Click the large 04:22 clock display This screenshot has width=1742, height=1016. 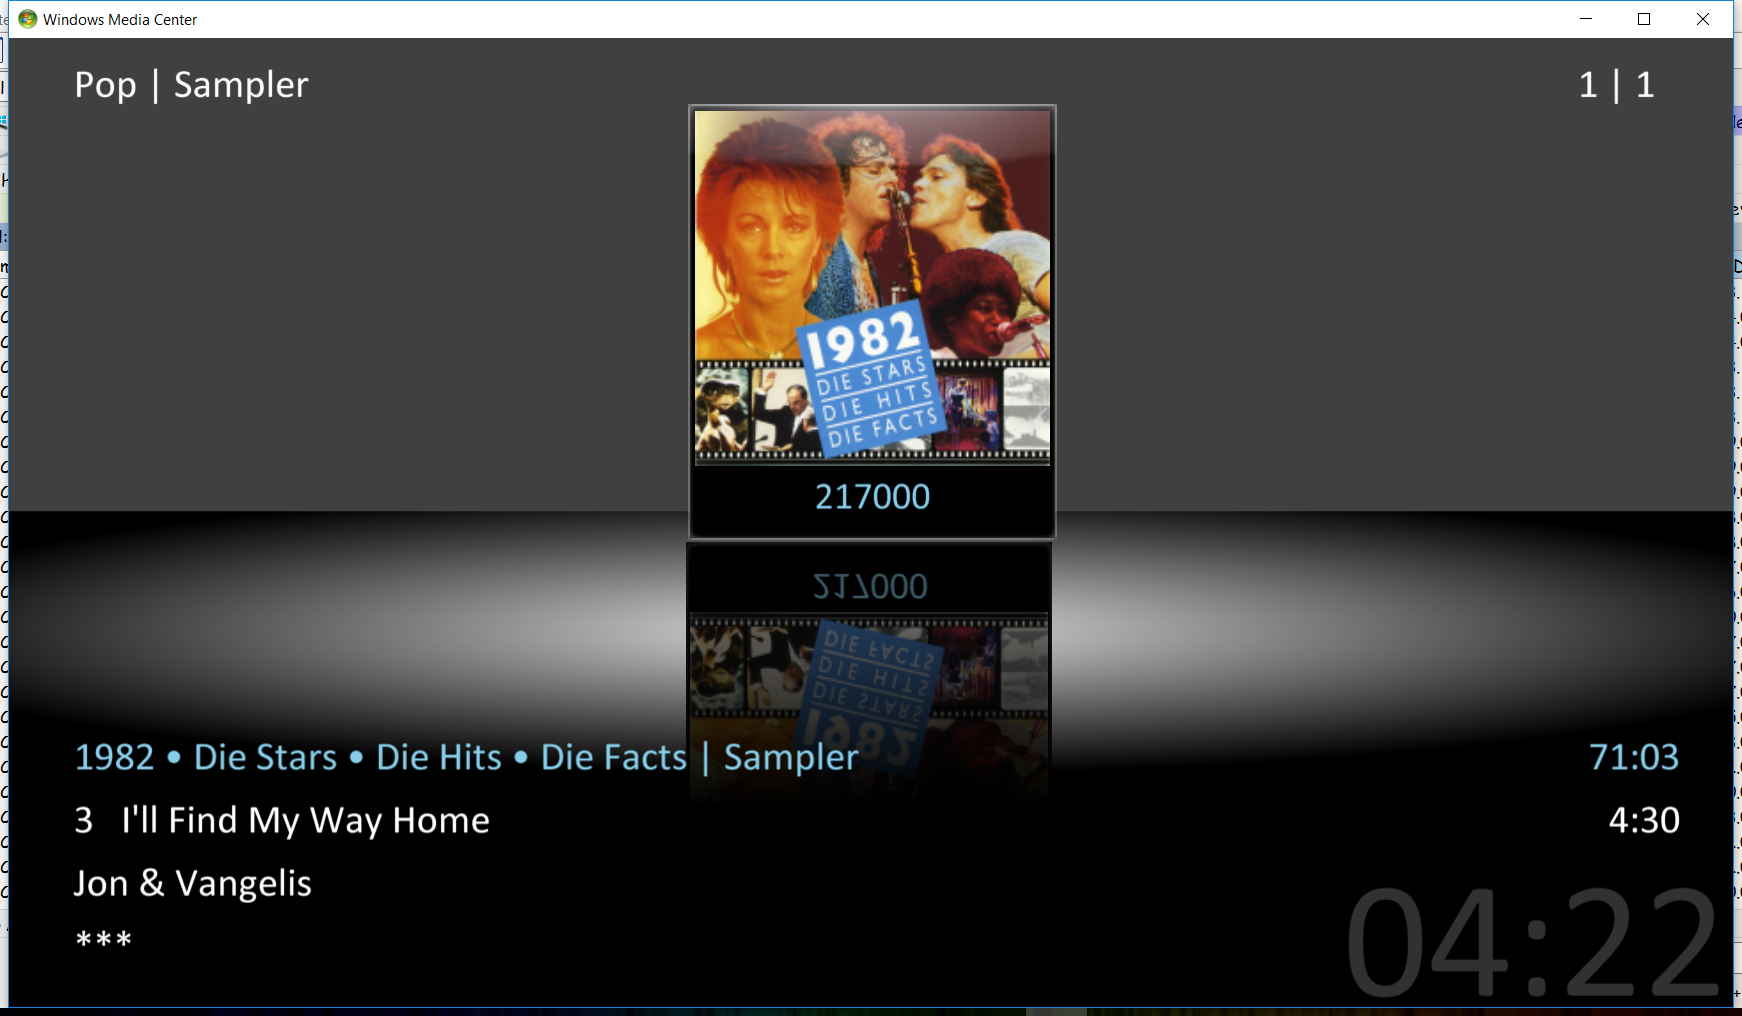click(x=1532, y=944)
